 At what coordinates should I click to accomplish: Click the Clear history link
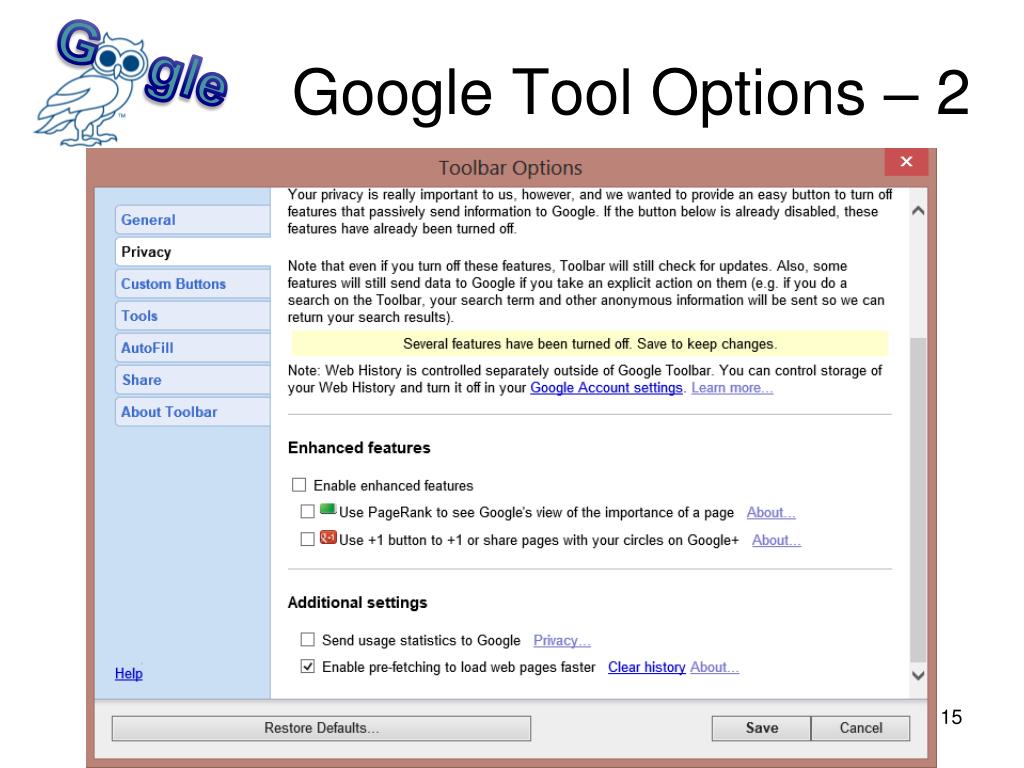647,667
